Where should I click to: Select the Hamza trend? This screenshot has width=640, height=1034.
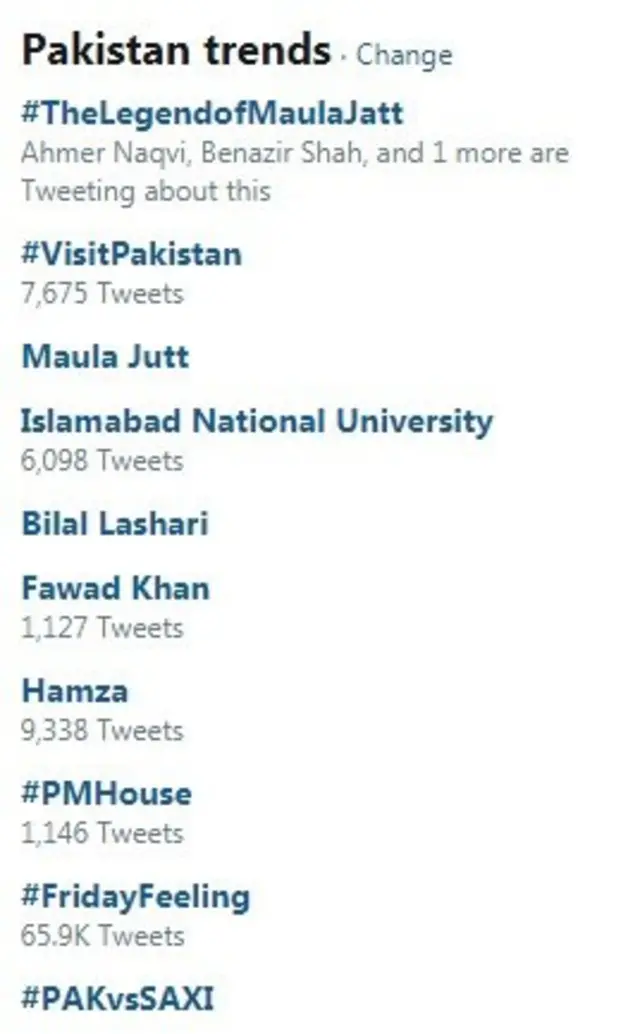click(75, 690)
